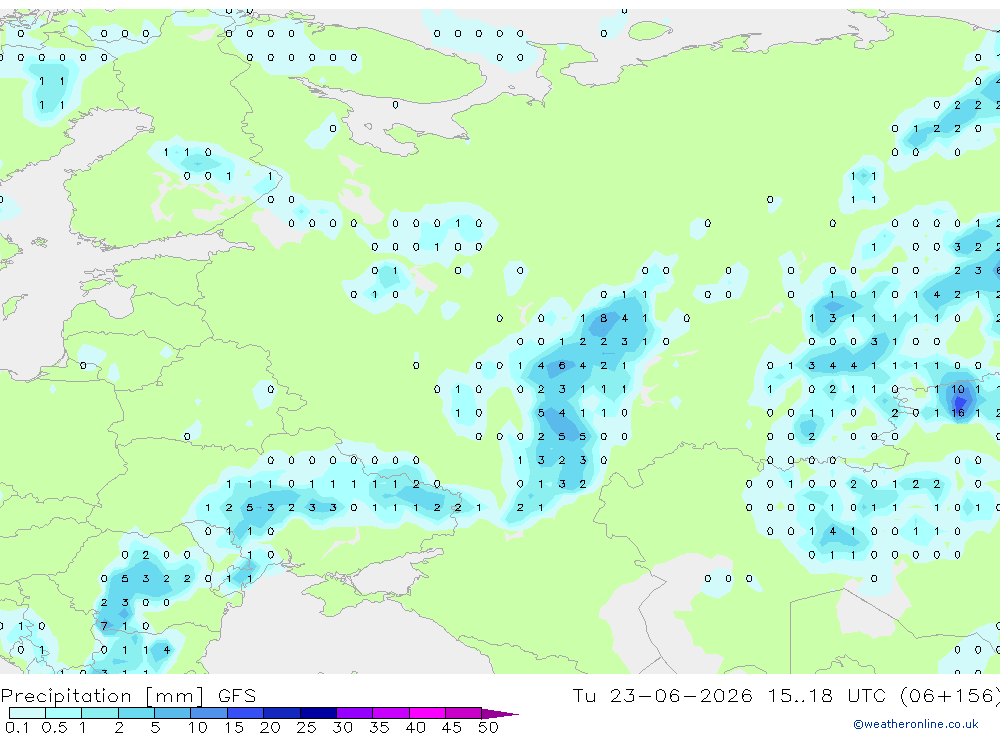
Task: Select the 20–25 mm legend swatch
Action: [x=282, y=713]
